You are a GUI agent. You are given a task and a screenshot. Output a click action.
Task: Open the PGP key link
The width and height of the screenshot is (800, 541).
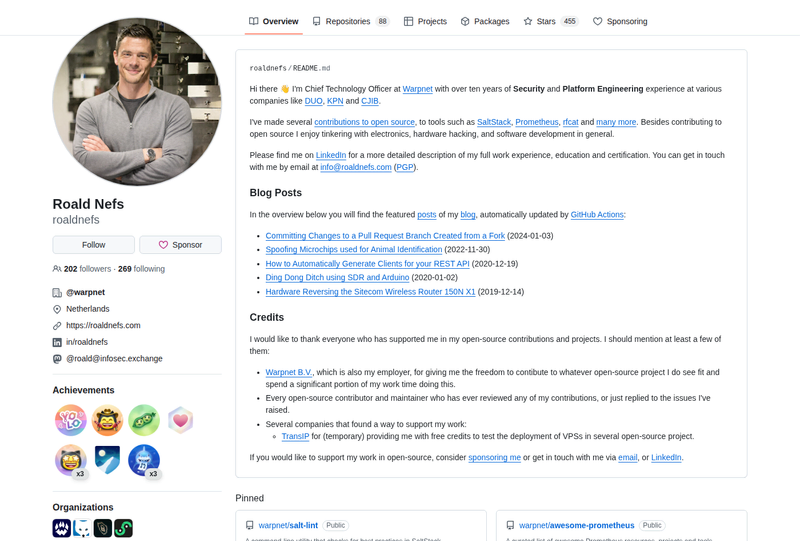pyautogui.click(x=405, y=167)
